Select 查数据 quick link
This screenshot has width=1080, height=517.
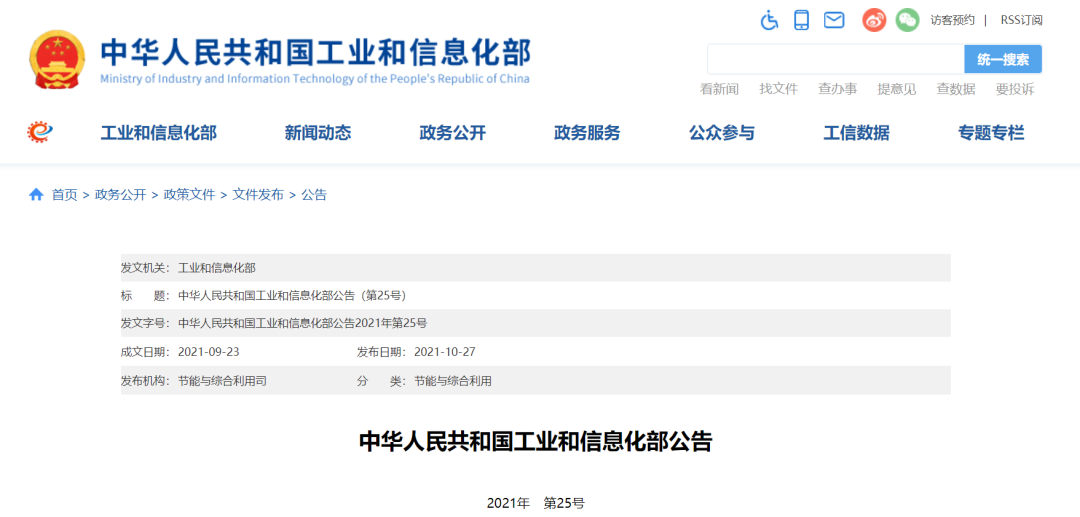point(955,89)
